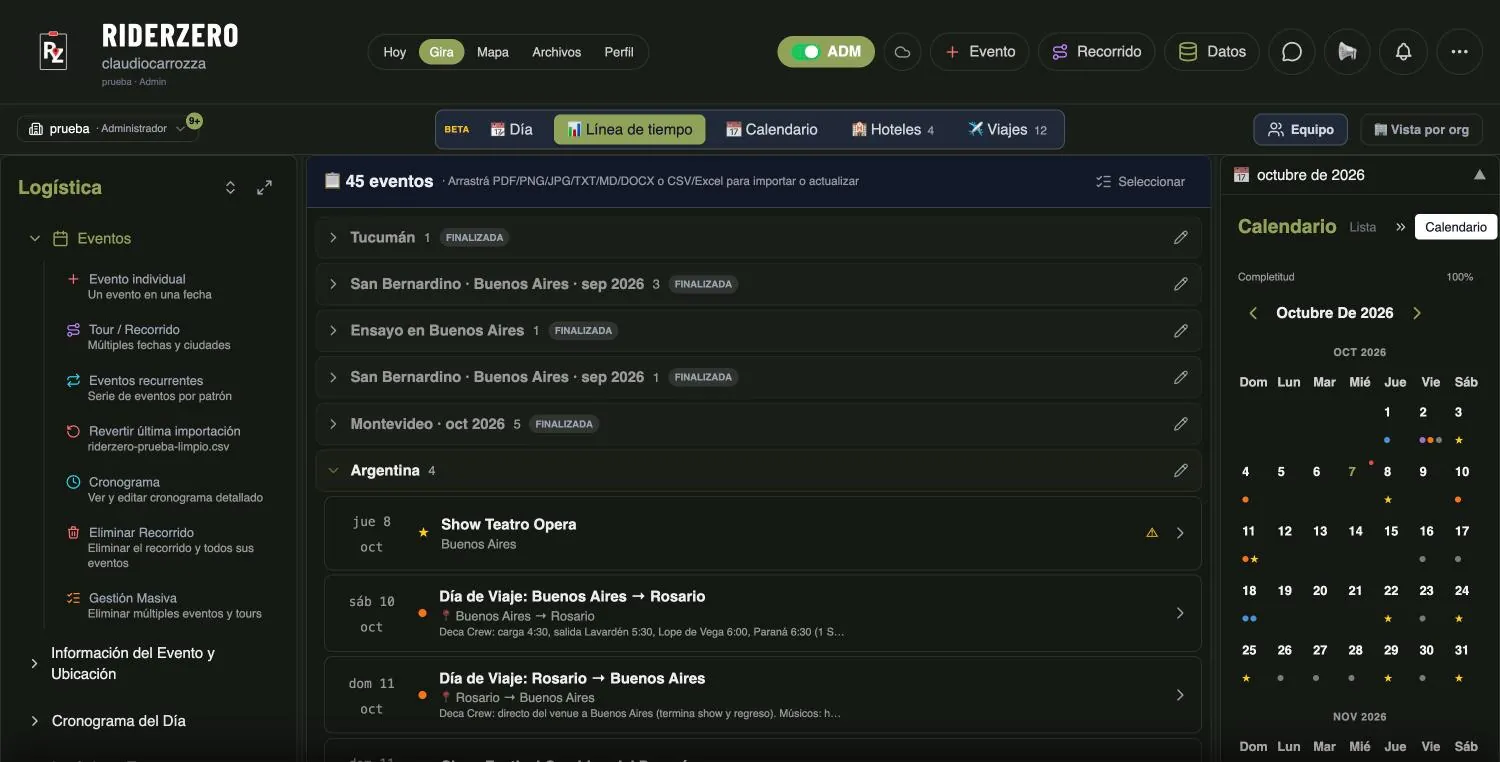Go to next month in calendar

(x=1417, y=313)
